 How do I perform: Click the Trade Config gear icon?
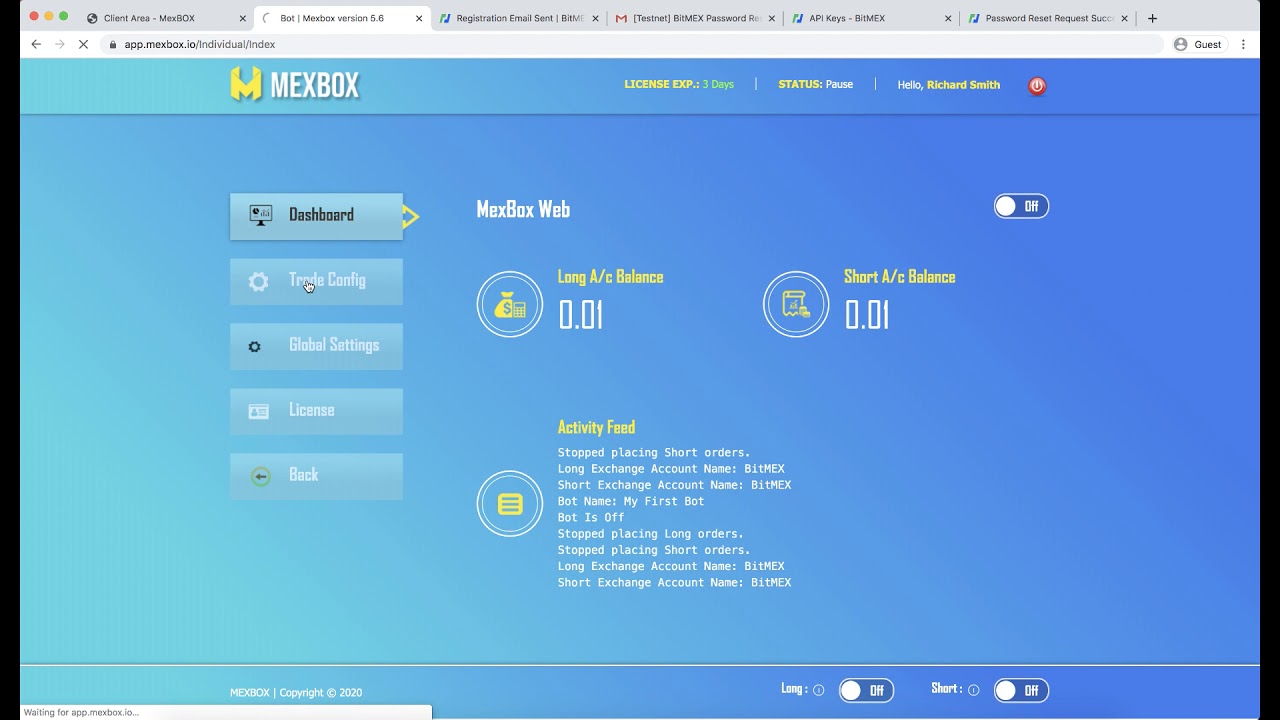(x=258, y=282)
